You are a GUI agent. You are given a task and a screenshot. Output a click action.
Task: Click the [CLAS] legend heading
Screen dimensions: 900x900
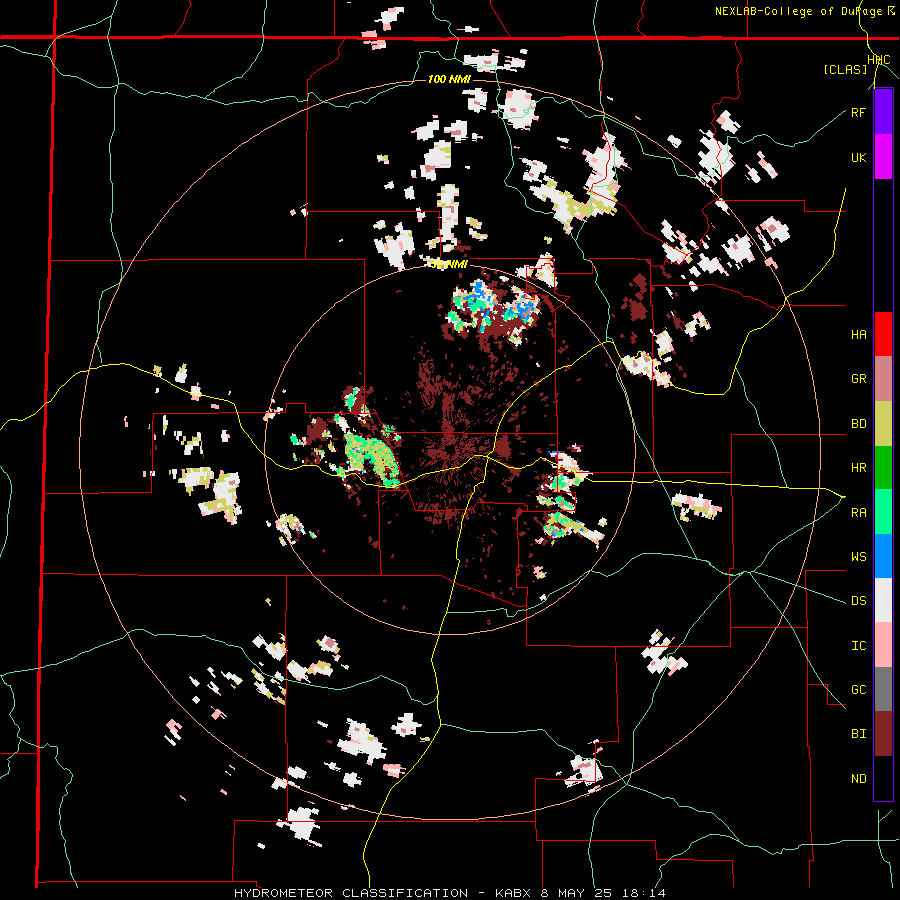(845, 69)
